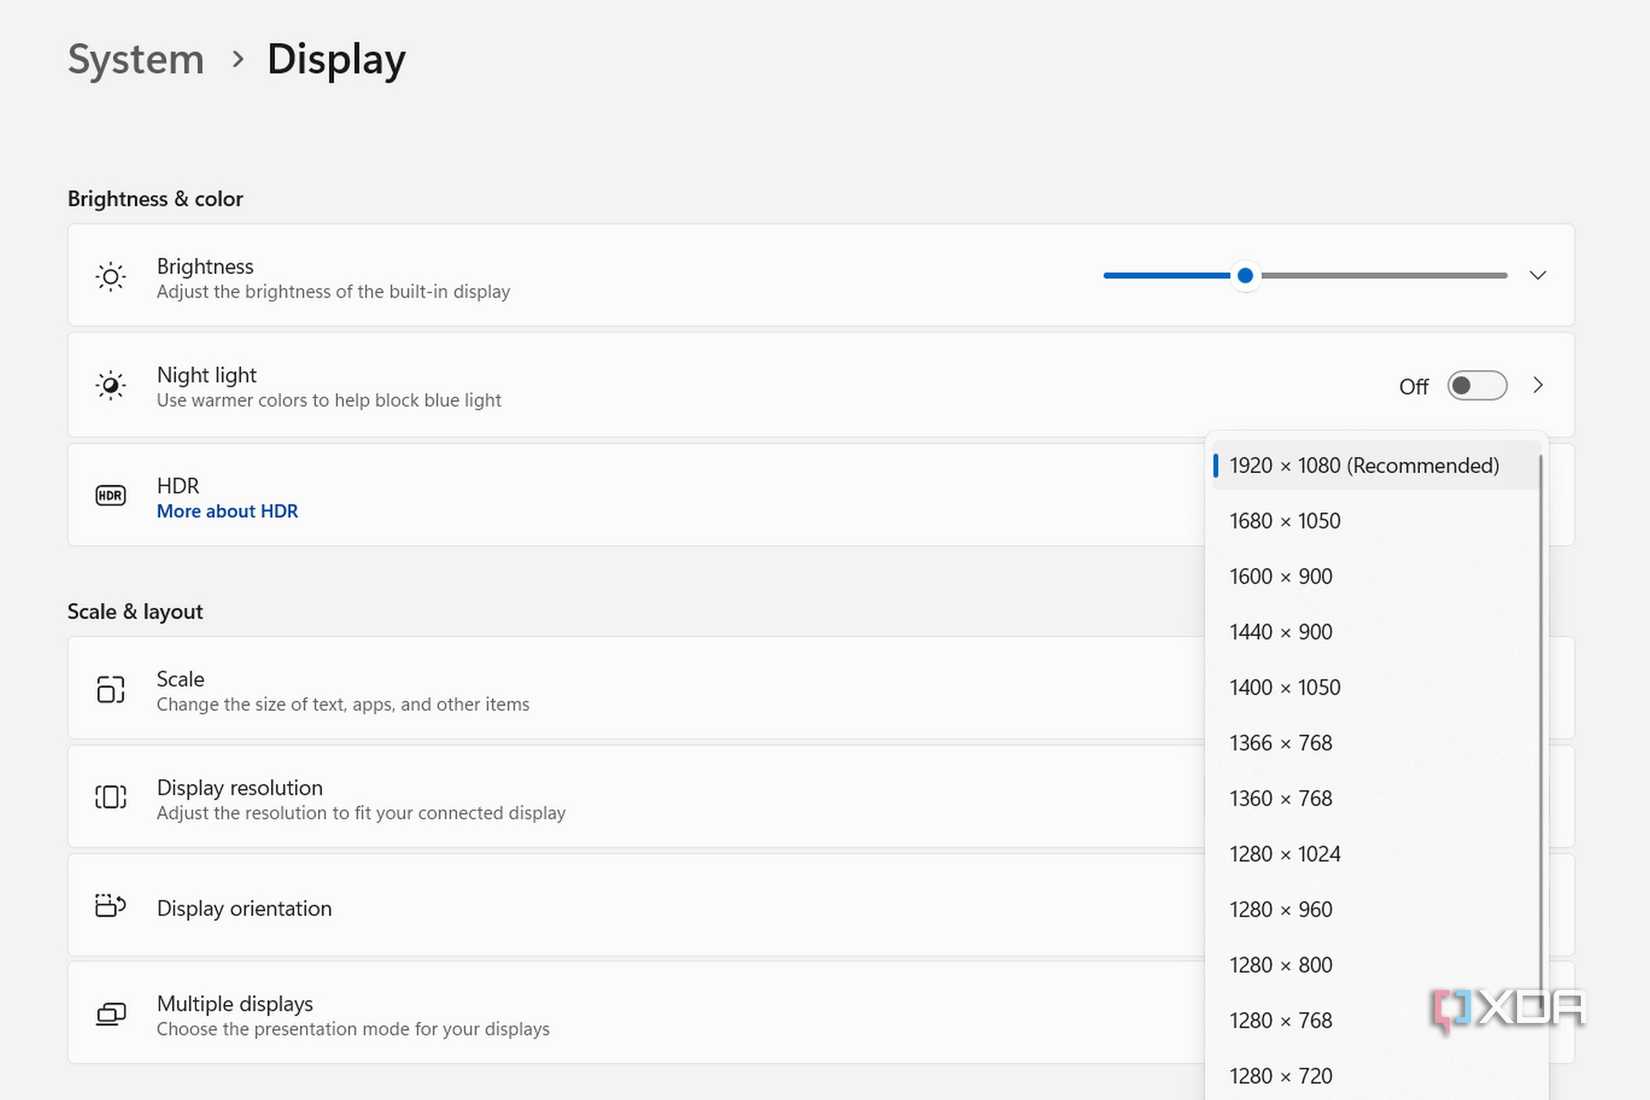The height and width of the screenshot is (1100, 1650).
Task: Click the Display resolution row label
Action: pos(240,787)
